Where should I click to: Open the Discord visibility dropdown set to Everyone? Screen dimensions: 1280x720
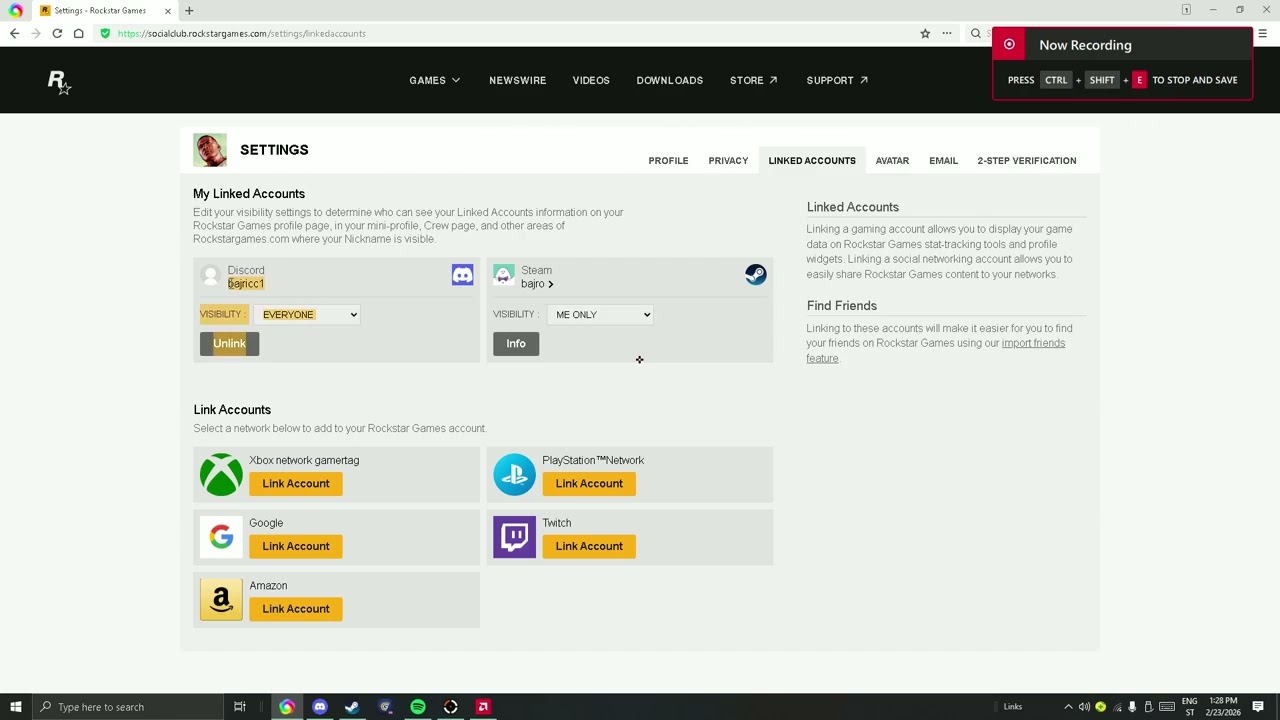pyautogui.click(x=308, y=315)
